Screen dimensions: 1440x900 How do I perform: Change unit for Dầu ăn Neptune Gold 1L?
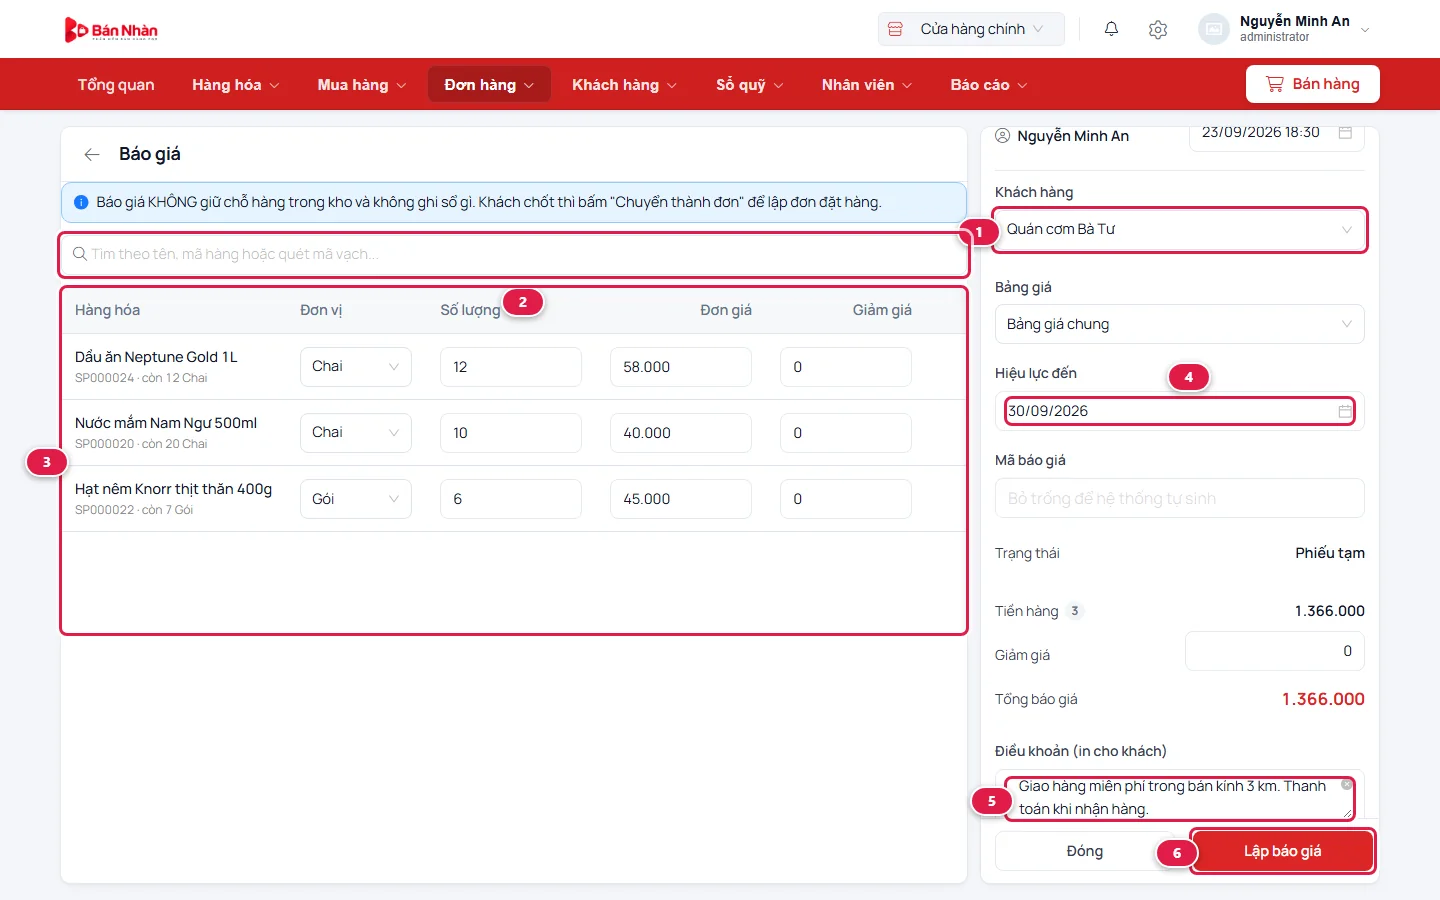pyautogui.click(x=356, y=367)
